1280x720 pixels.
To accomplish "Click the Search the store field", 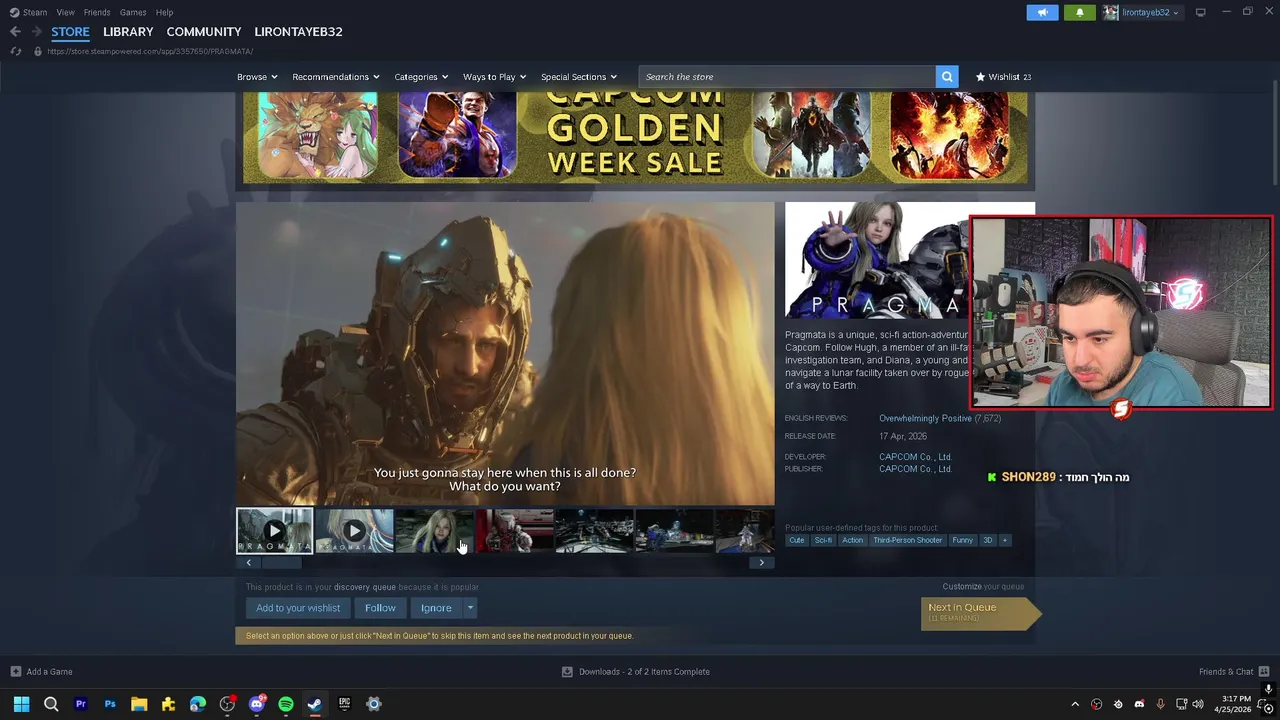I will (787, 77).
